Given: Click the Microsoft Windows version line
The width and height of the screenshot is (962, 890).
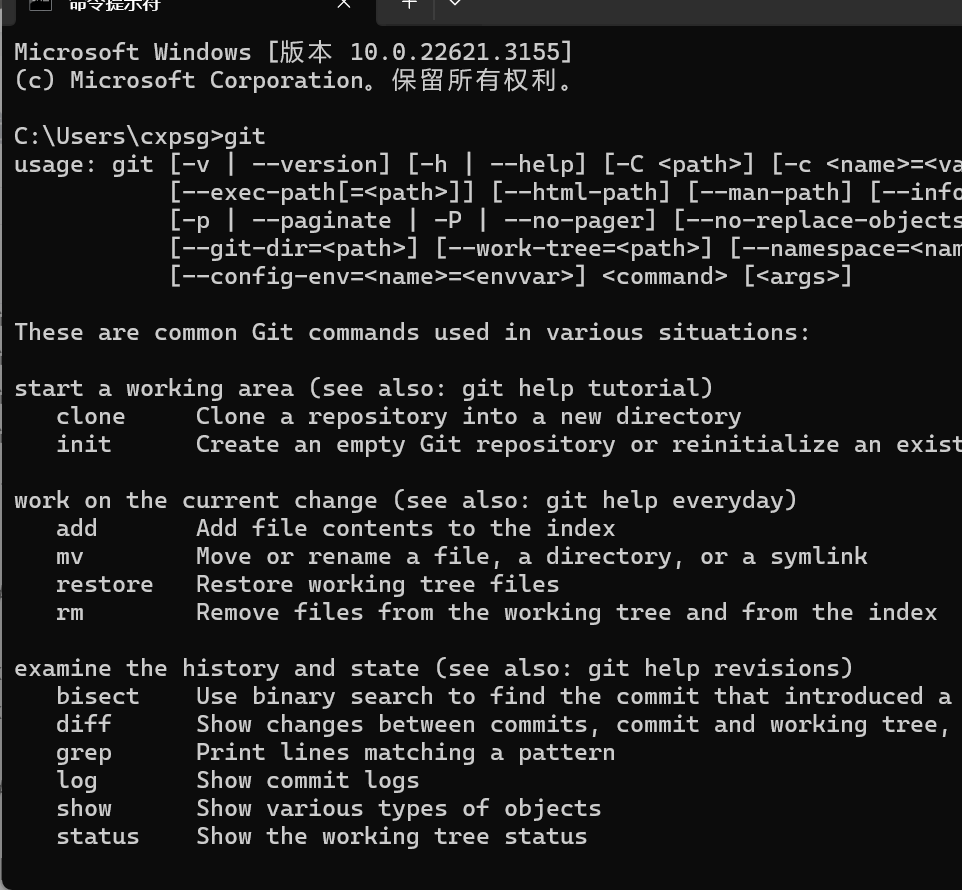Looking at the screenshot, I should 293,52.
